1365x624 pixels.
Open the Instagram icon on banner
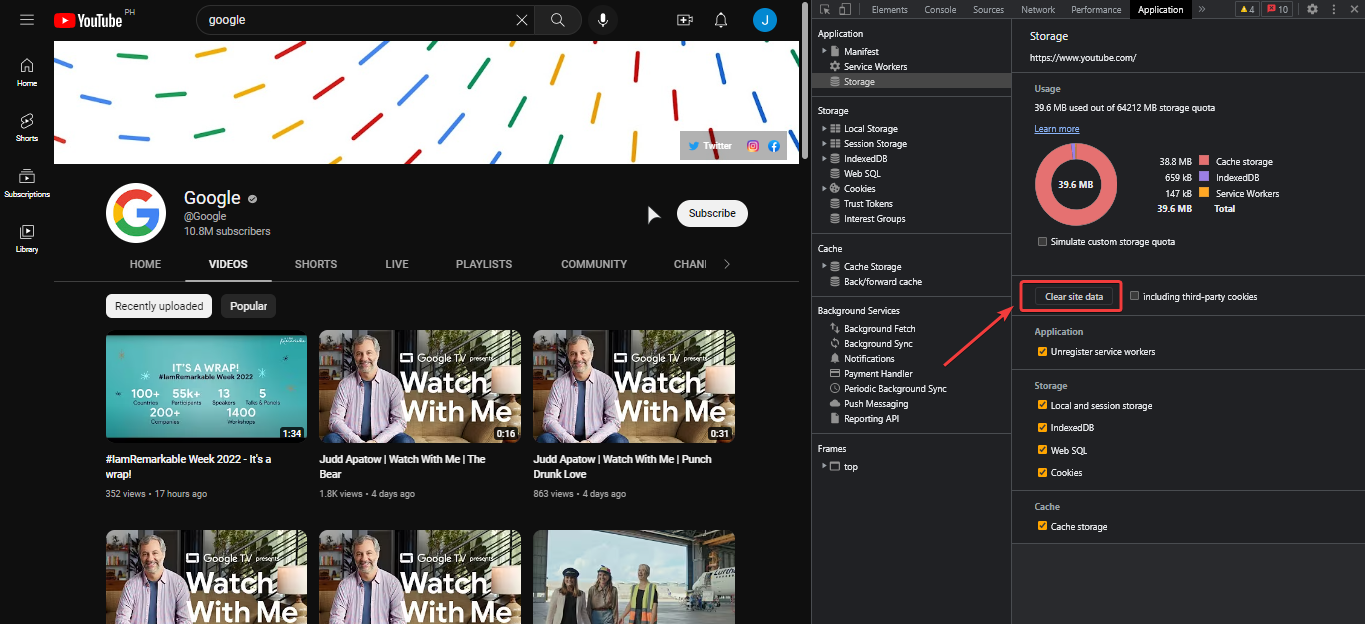(753, 146)
